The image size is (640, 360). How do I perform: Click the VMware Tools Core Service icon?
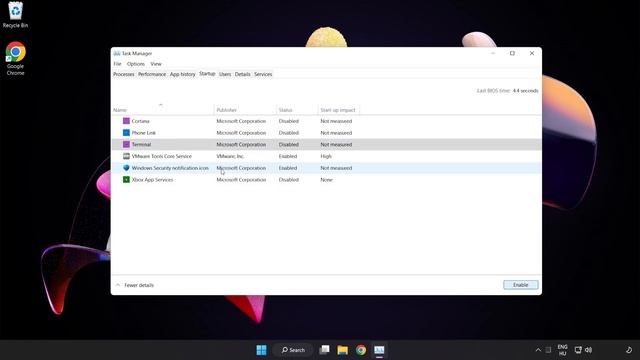click(126, 156)
